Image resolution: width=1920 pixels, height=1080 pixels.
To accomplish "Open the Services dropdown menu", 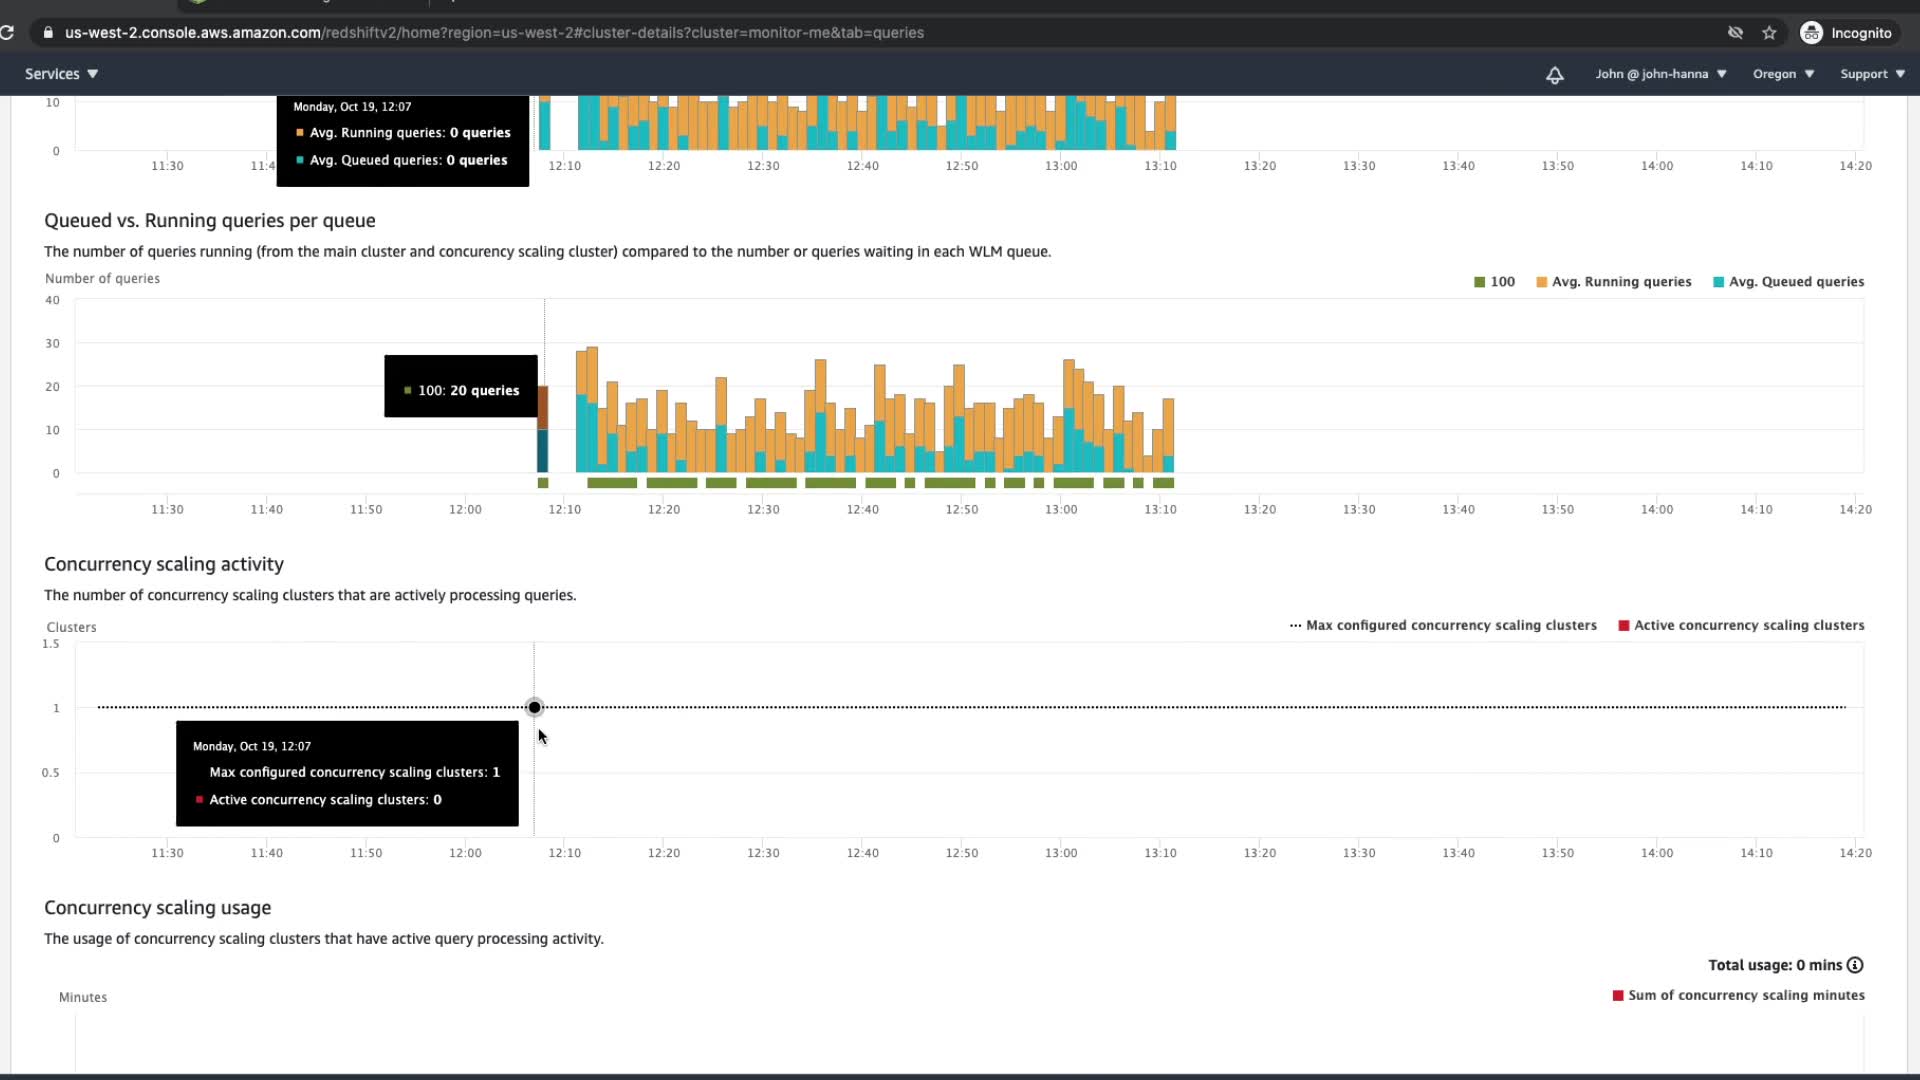I will (61, 74).
